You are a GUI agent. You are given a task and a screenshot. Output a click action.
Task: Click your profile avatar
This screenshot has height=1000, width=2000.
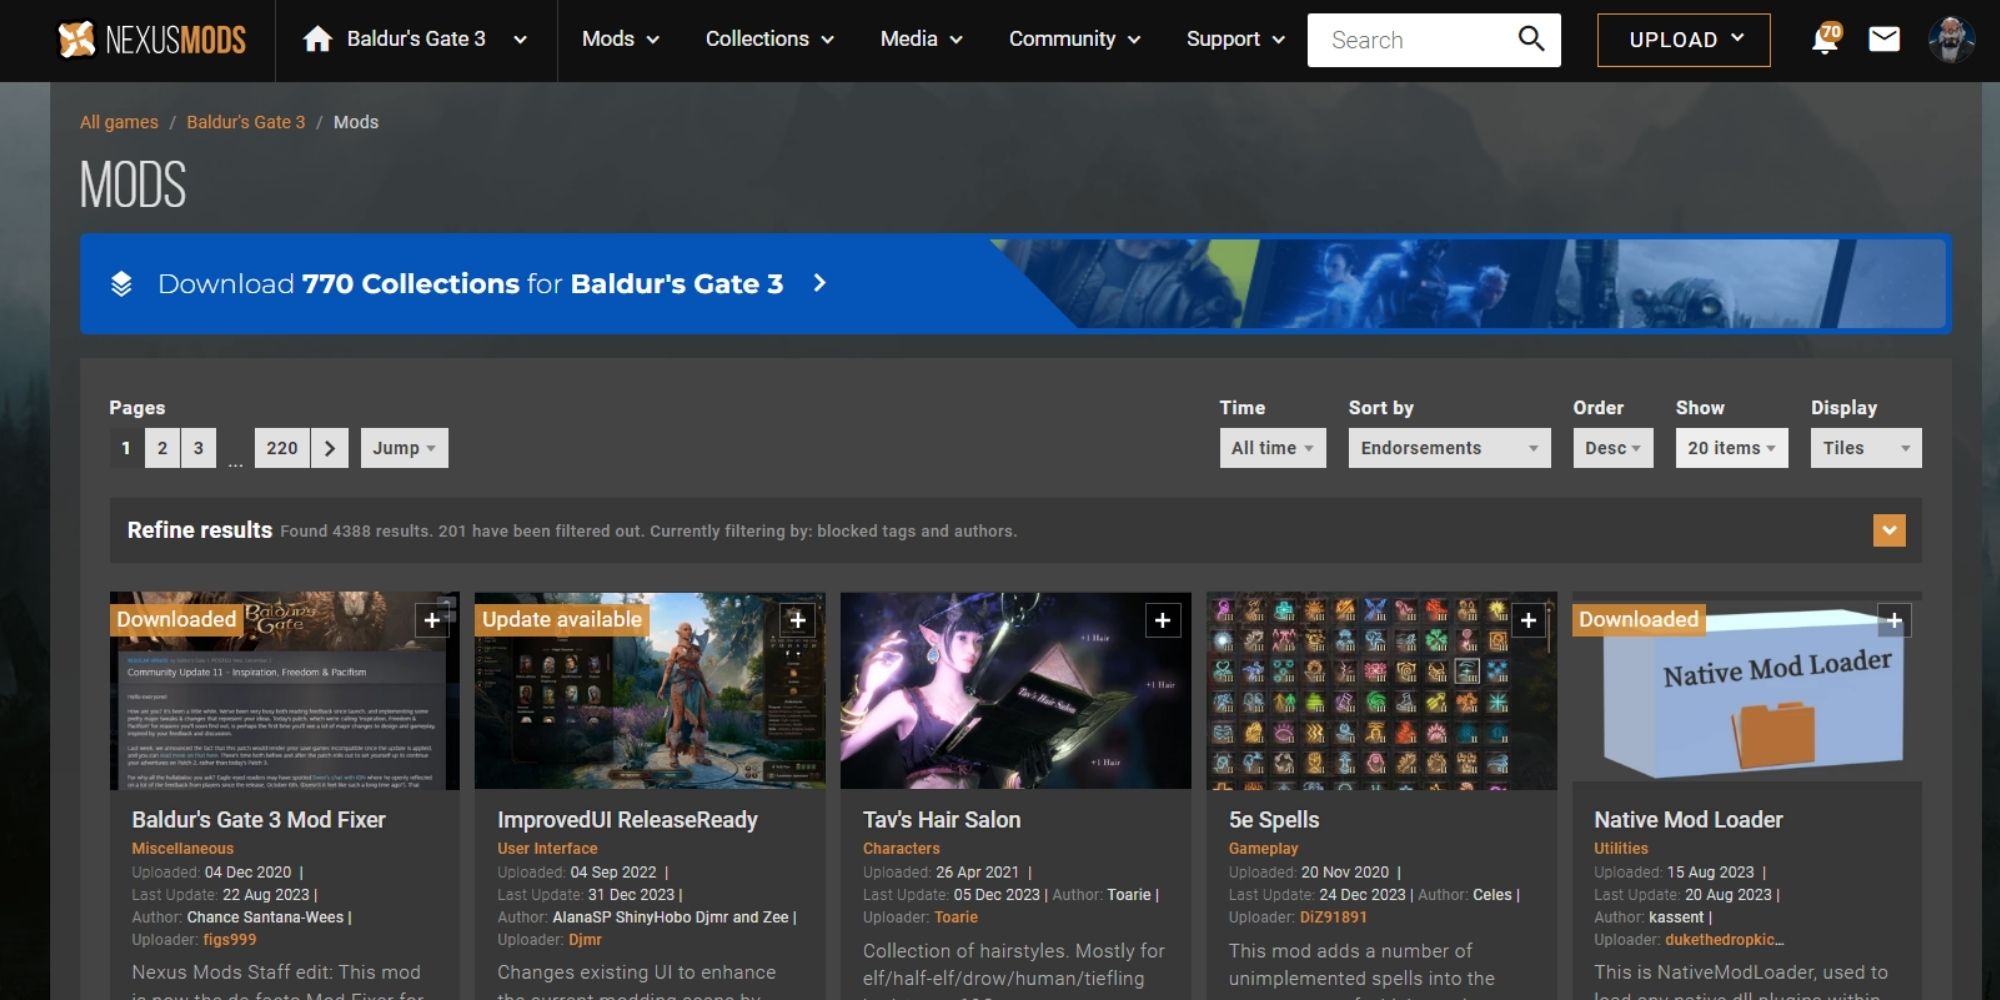(1951, 40)
